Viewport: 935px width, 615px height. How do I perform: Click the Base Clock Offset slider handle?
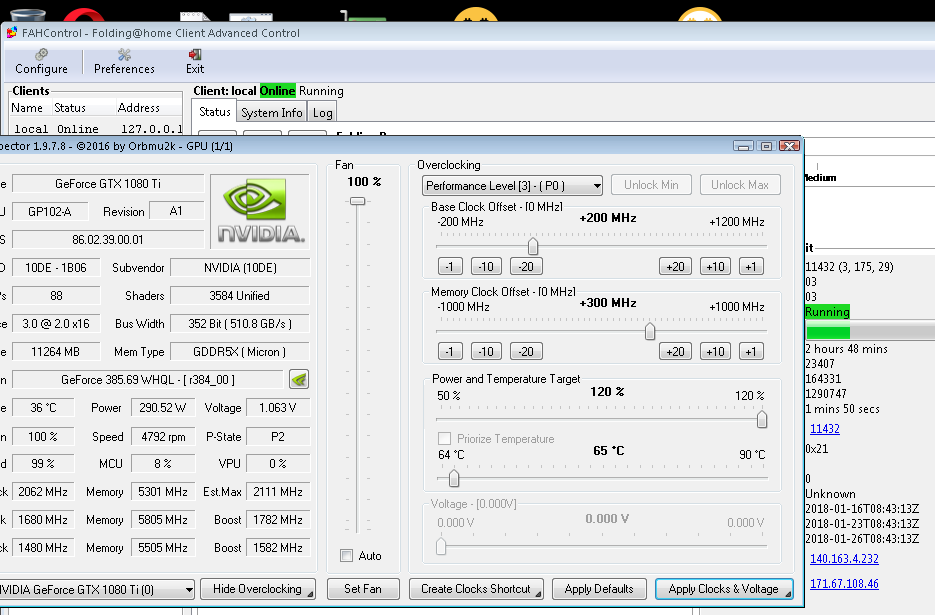coord(532,246)
